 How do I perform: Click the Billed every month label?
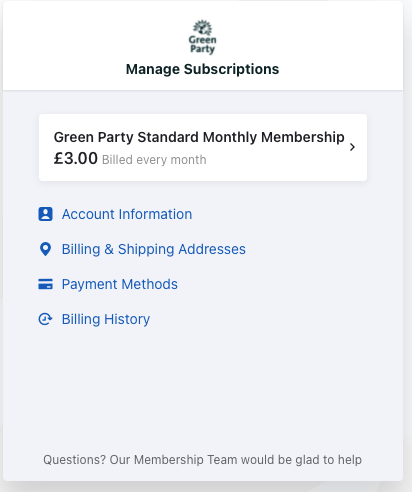[154, 160]
